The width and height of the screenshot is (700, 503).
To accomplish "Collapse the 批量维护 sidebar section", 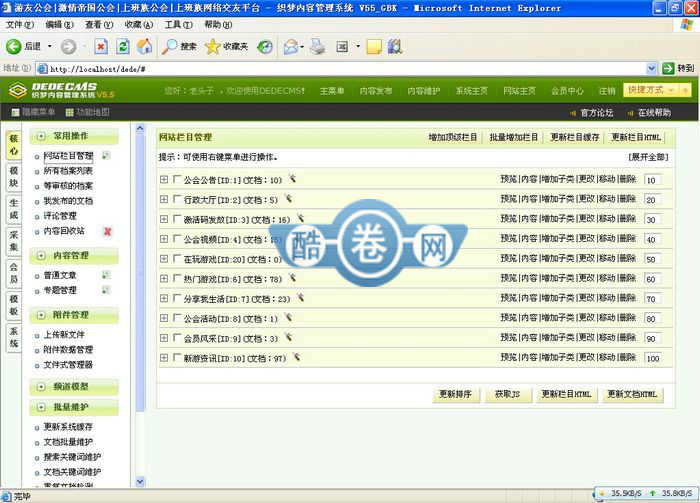I will (x=41, y=407).
